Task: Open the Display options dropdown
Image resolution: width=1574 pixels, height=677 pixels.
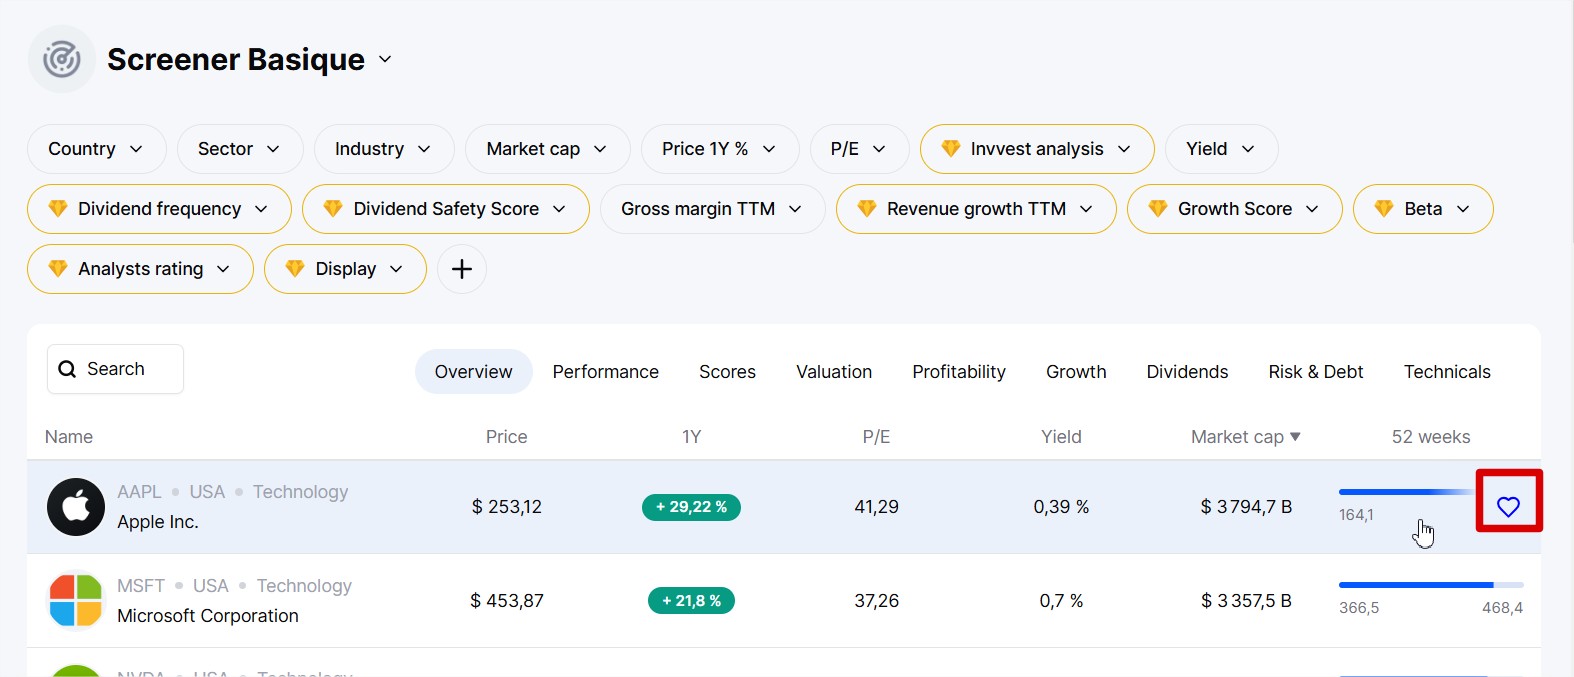Action: [x=345, y=269]
